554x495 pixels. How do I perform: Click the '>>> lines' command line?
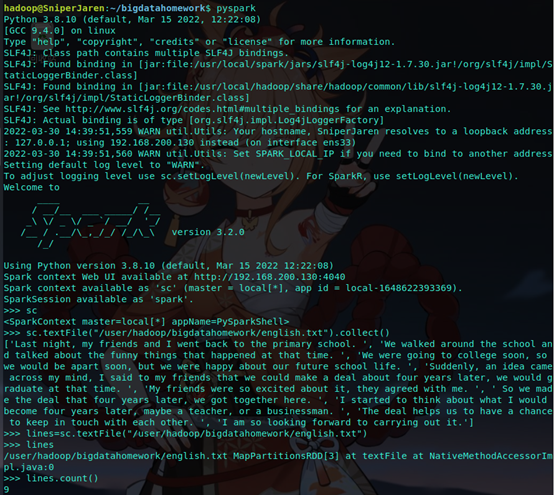pyautogui.click(x=29, y=445)
